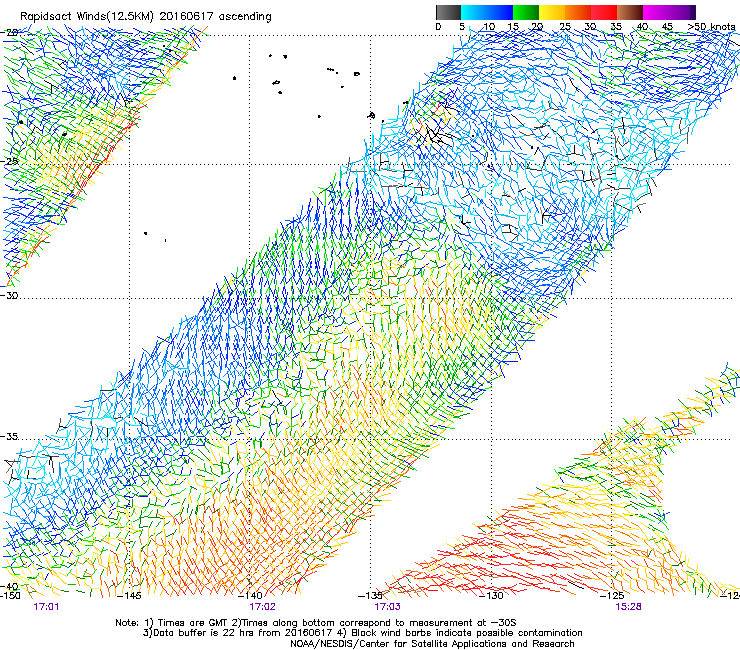
Task: Click the NOAA/NESDIS credit line
Action: pos(432,644)
